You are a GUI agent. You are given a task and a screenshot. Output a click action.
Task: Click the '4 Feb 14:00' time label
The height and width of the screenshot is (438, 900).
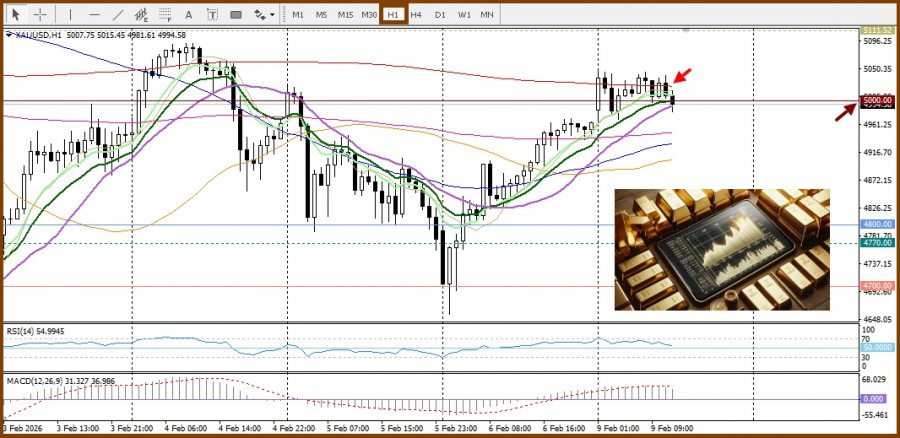241,428
